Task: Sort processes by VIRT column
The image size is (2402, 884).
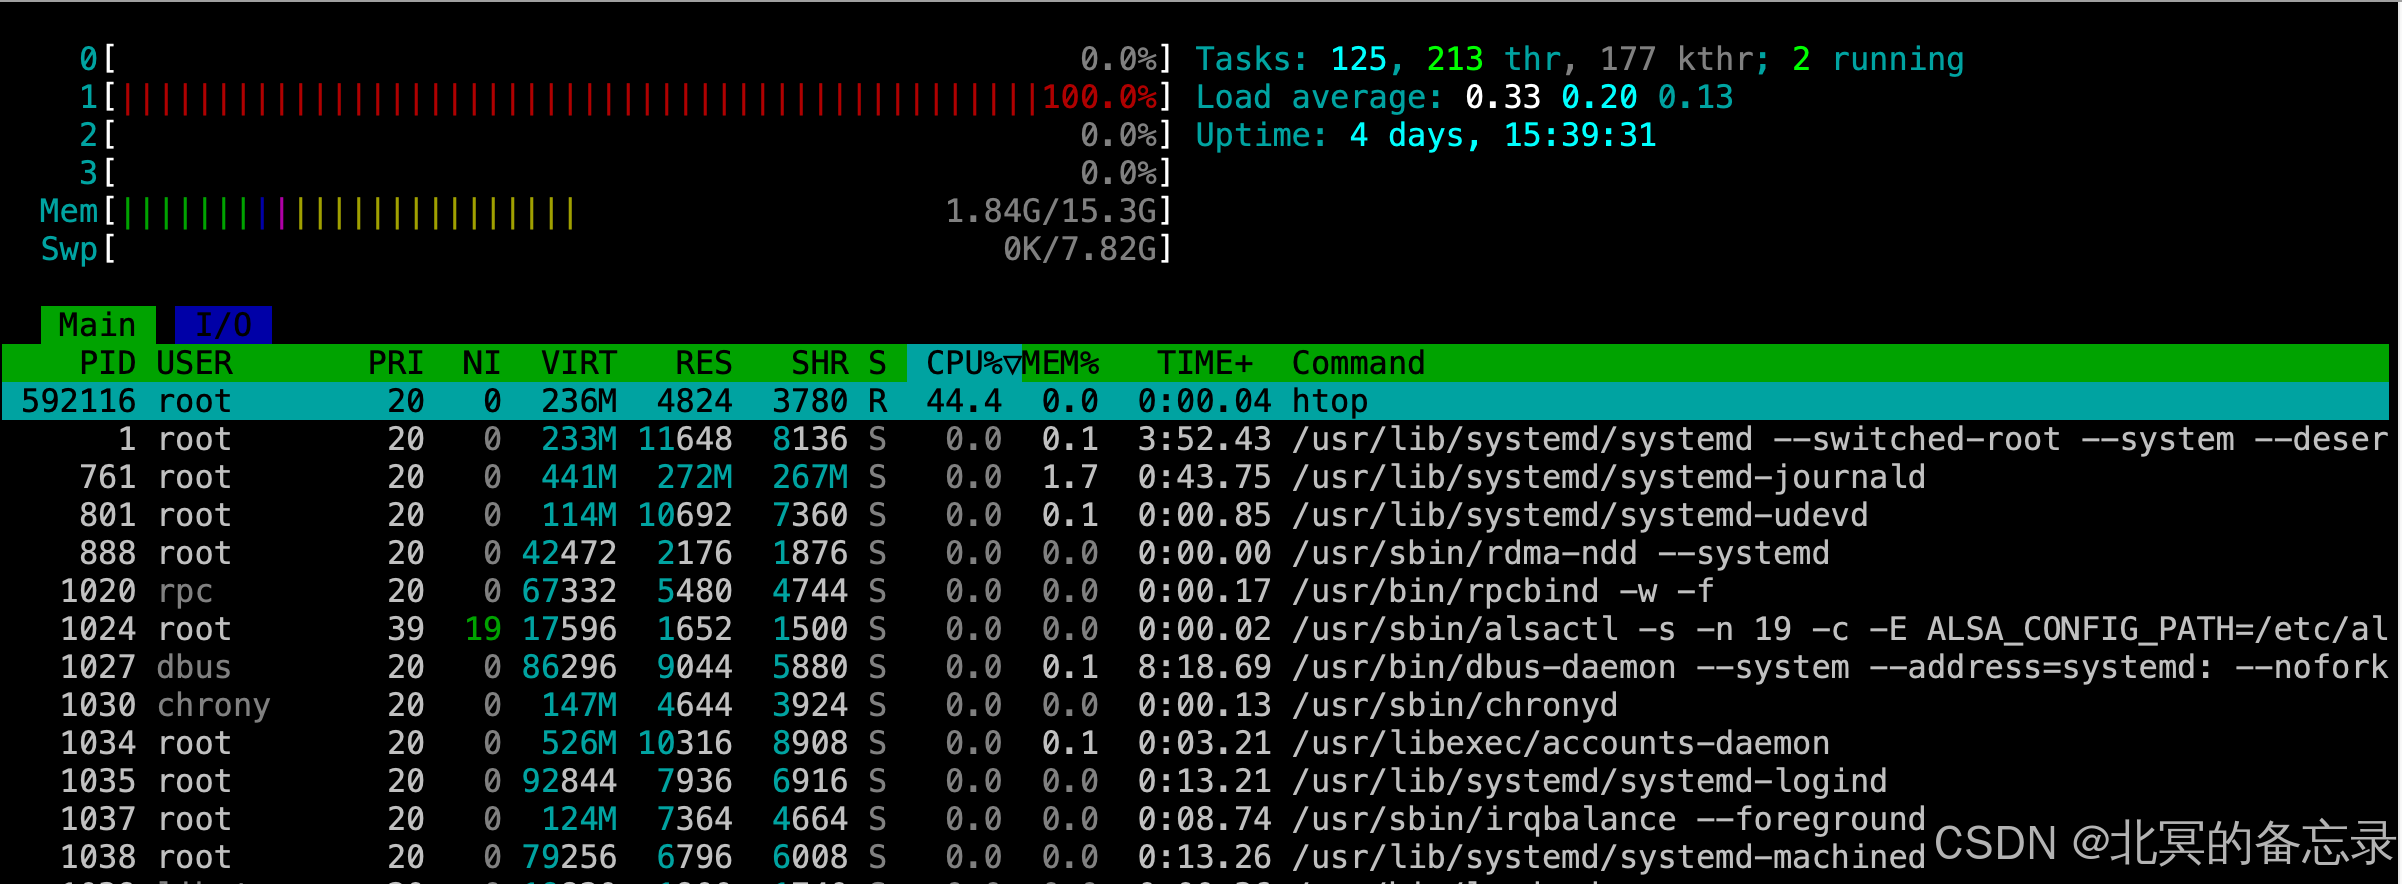Action: pyautogui.click(x=578, y=363)
